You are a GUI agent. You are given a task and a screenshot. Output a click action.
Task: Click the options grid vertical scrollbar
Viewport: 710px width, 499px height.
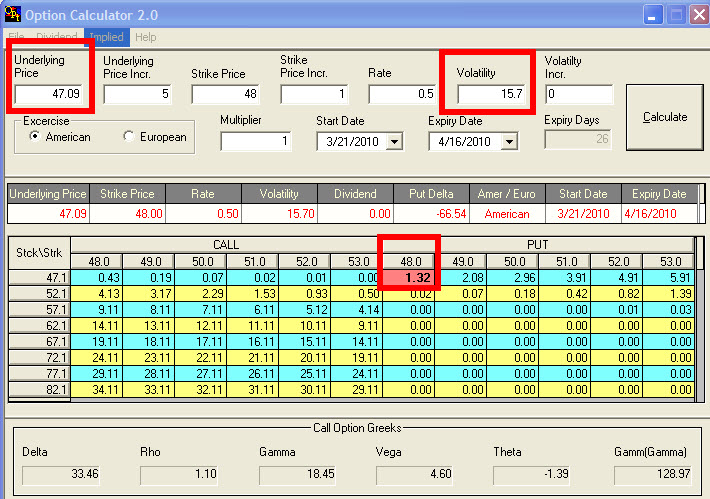[699, 320]
